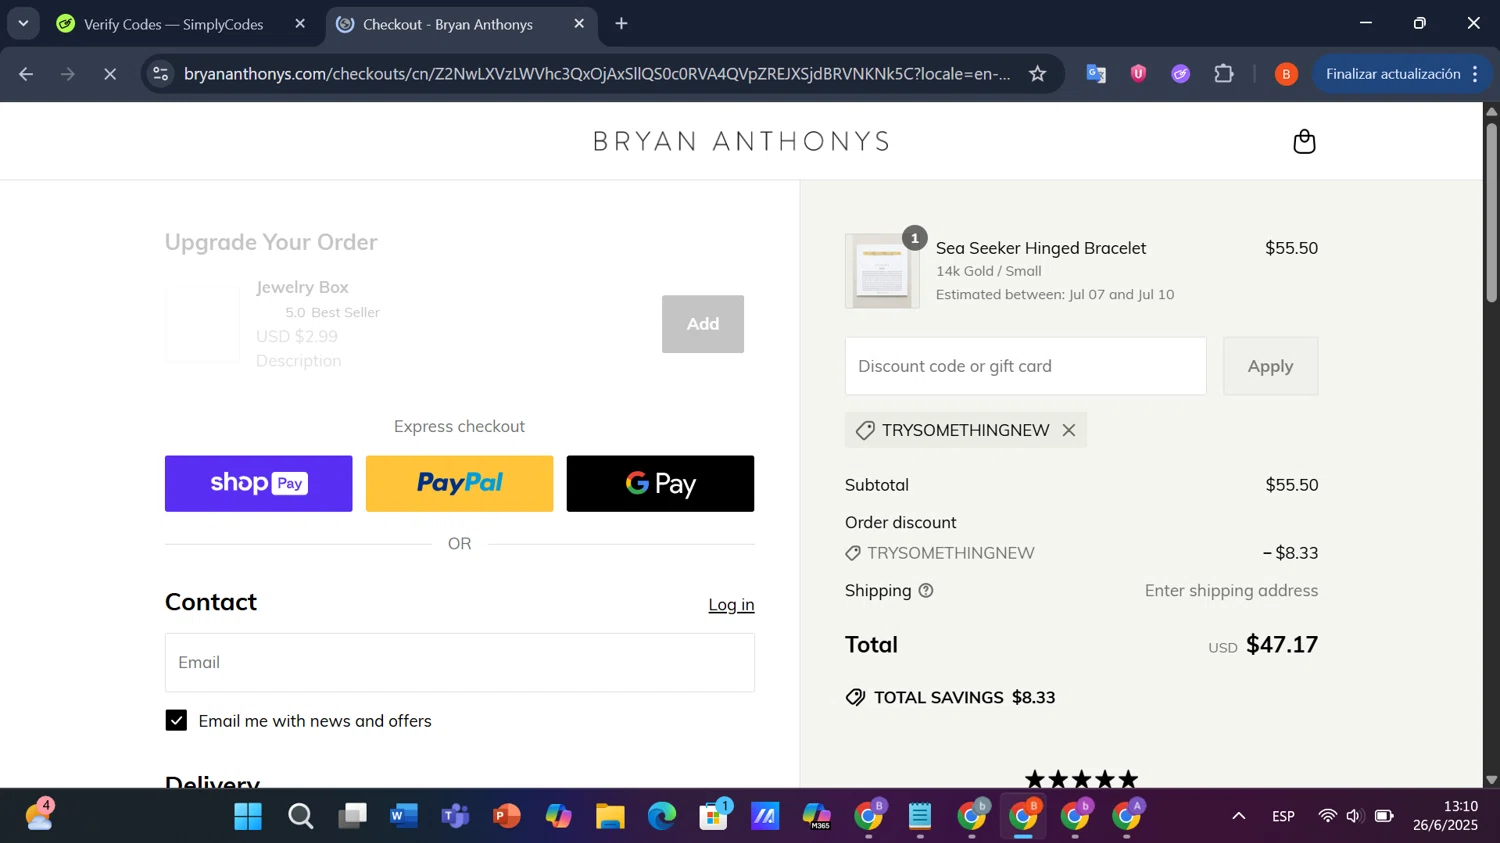
Task: Uncheck Email me with news and offers
Action: click(x=176, y=721)
